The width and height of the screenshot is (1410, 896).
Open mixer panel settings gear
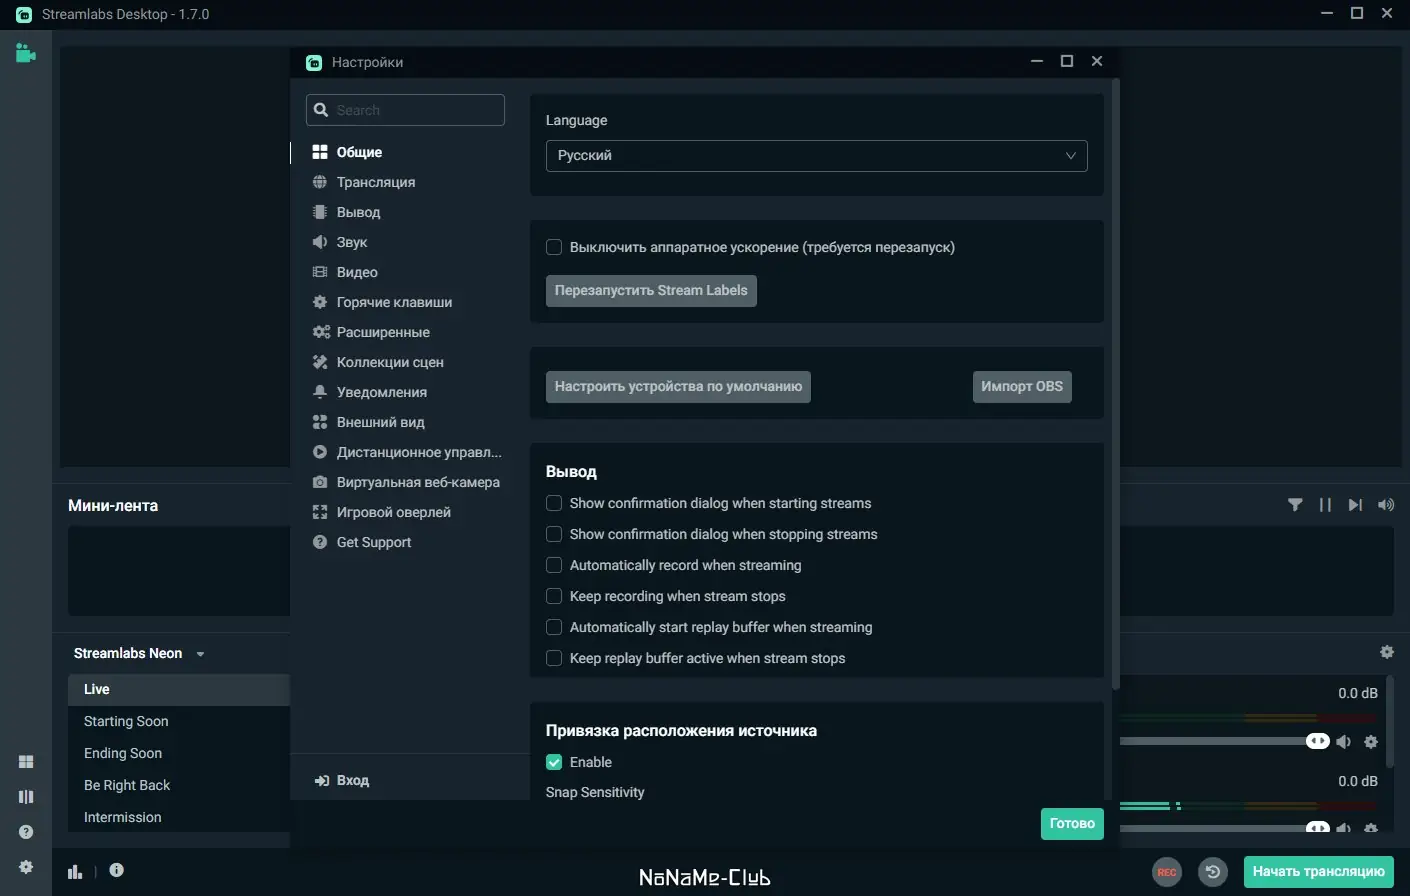1387,652
